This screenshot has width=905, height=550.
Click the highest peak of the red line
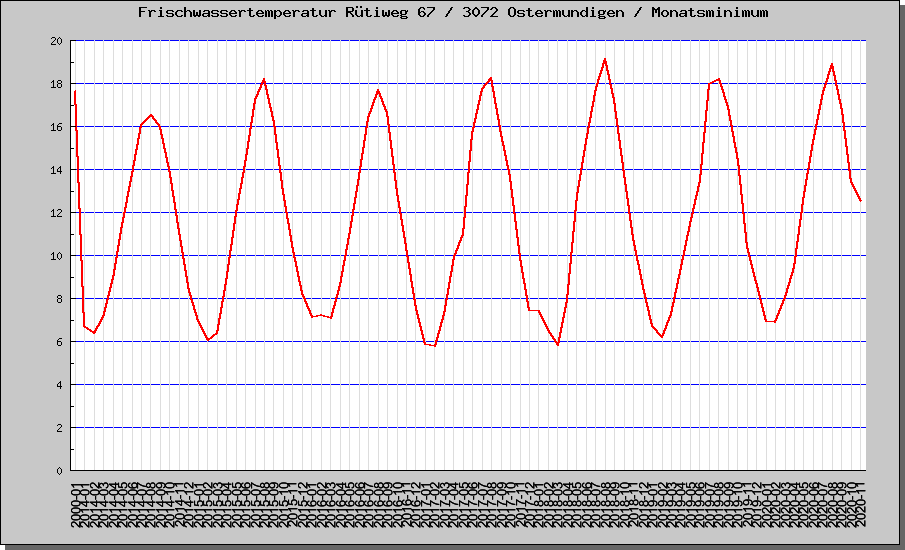pos(605,59)
